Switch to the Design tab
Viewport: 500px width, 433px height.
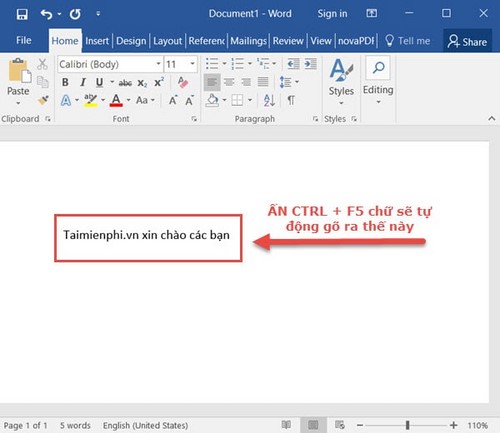point(131,41)
